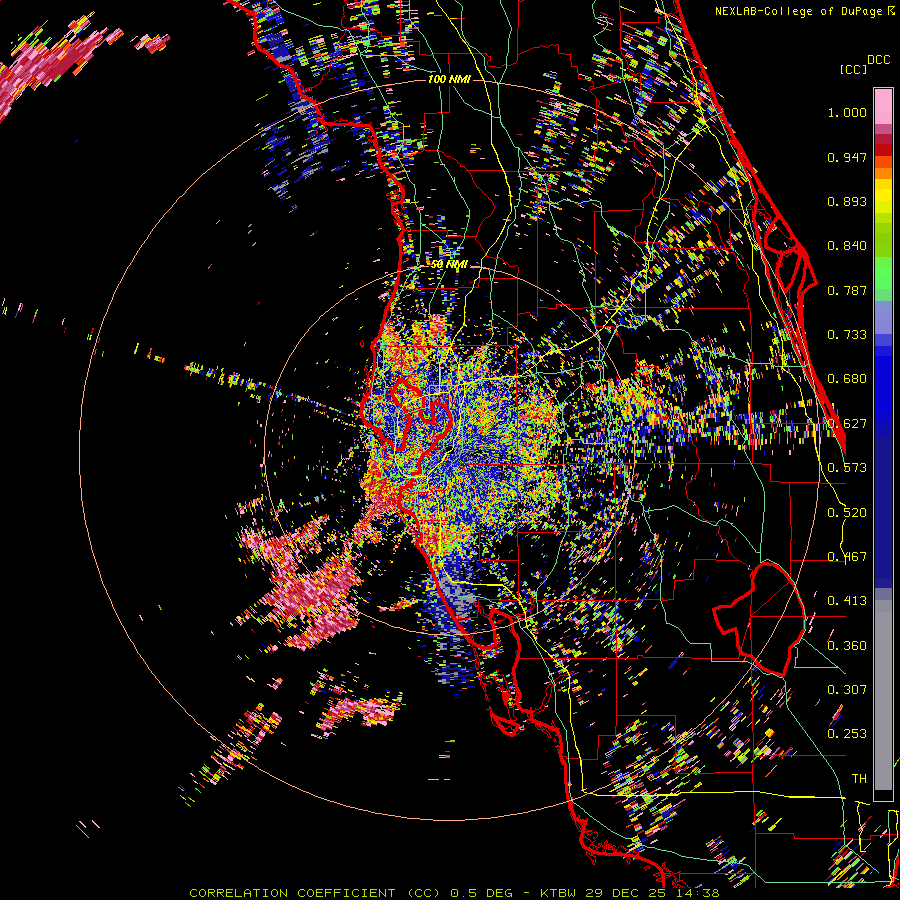Screen dimensions: 900x900
Task: Click the 0.413 scale value
Action: [847, 601]
